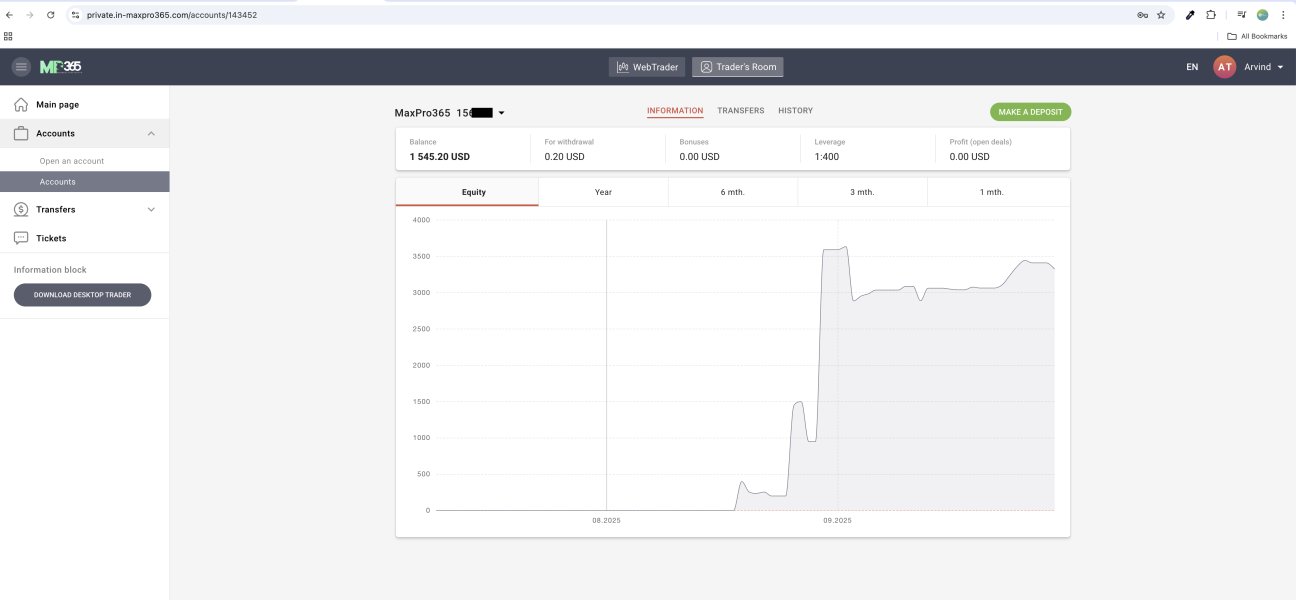Click the hamburger menu icon
The width and height of the screenshot is (1296, 600).
pyautogui.click(x=21, y=67)
